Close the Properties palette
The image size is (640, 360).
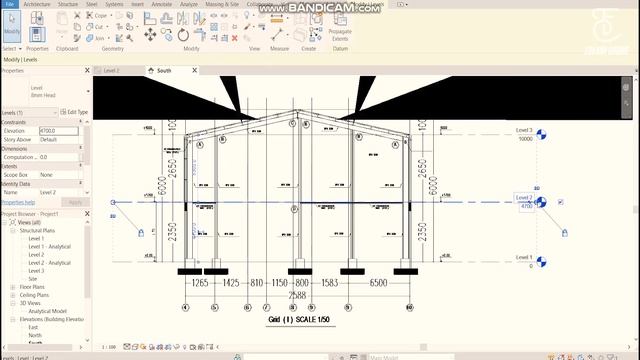coord(87,70)
